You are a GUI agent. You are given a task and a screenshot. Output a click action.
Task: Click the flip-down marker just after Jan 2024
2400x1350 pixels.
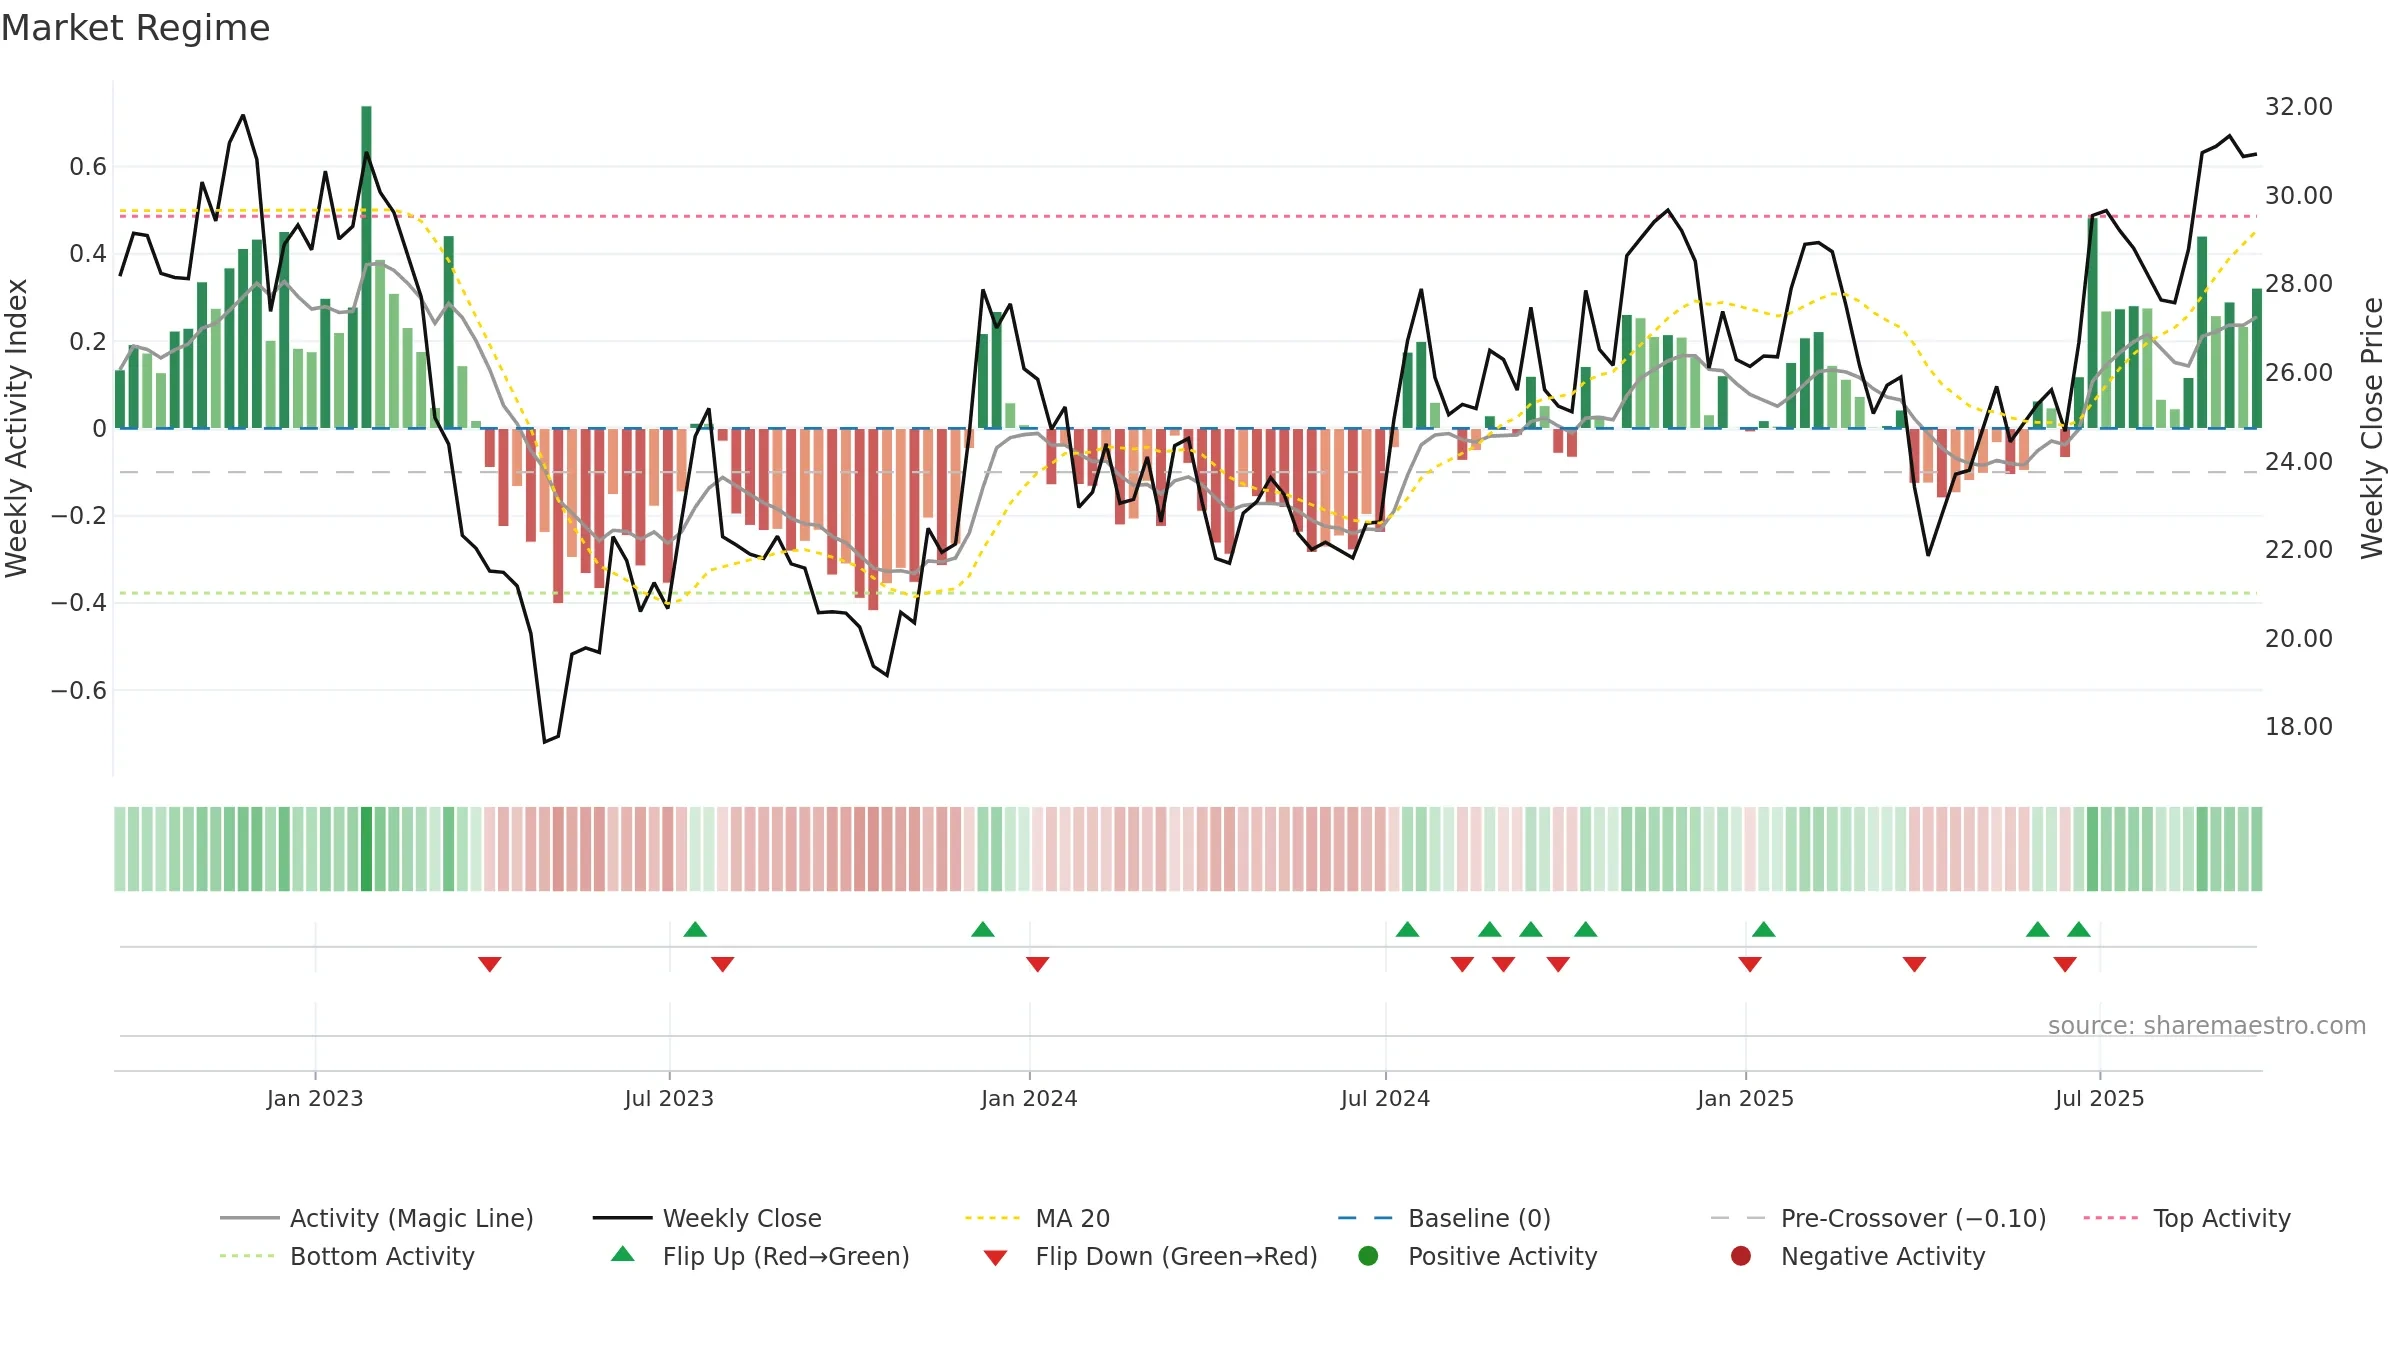point(1038,964)
